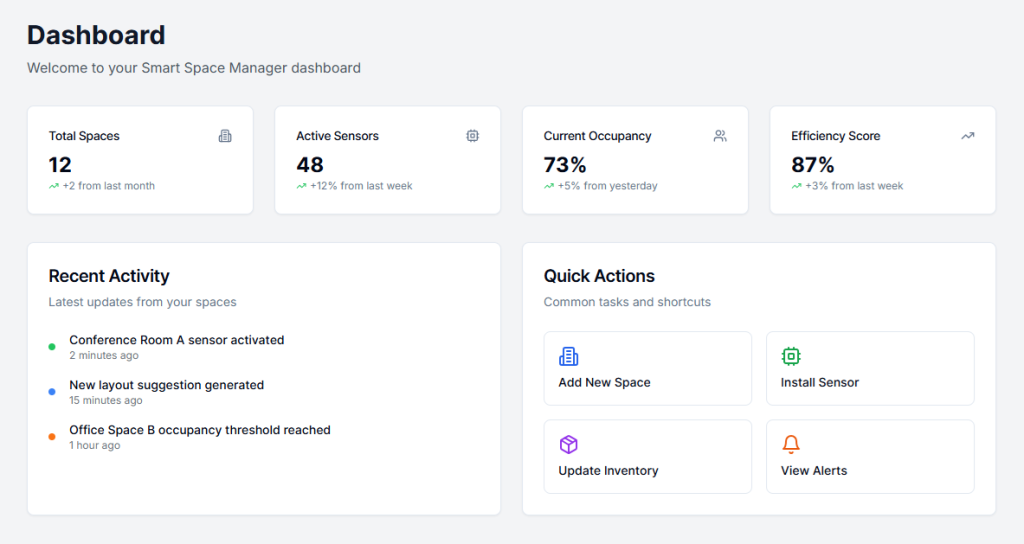Click blue status dot for layout suggestion activity

point(52,392)
